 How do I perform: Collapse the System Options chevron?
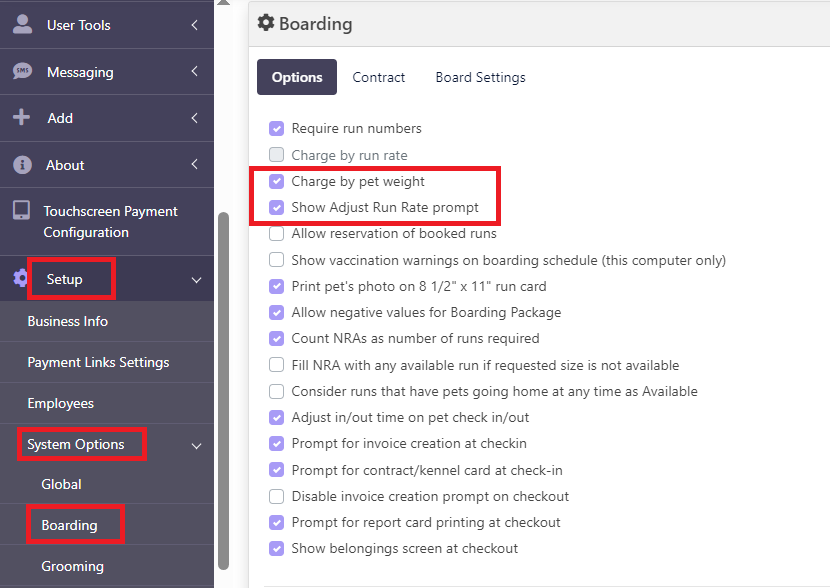pos(196,446)
